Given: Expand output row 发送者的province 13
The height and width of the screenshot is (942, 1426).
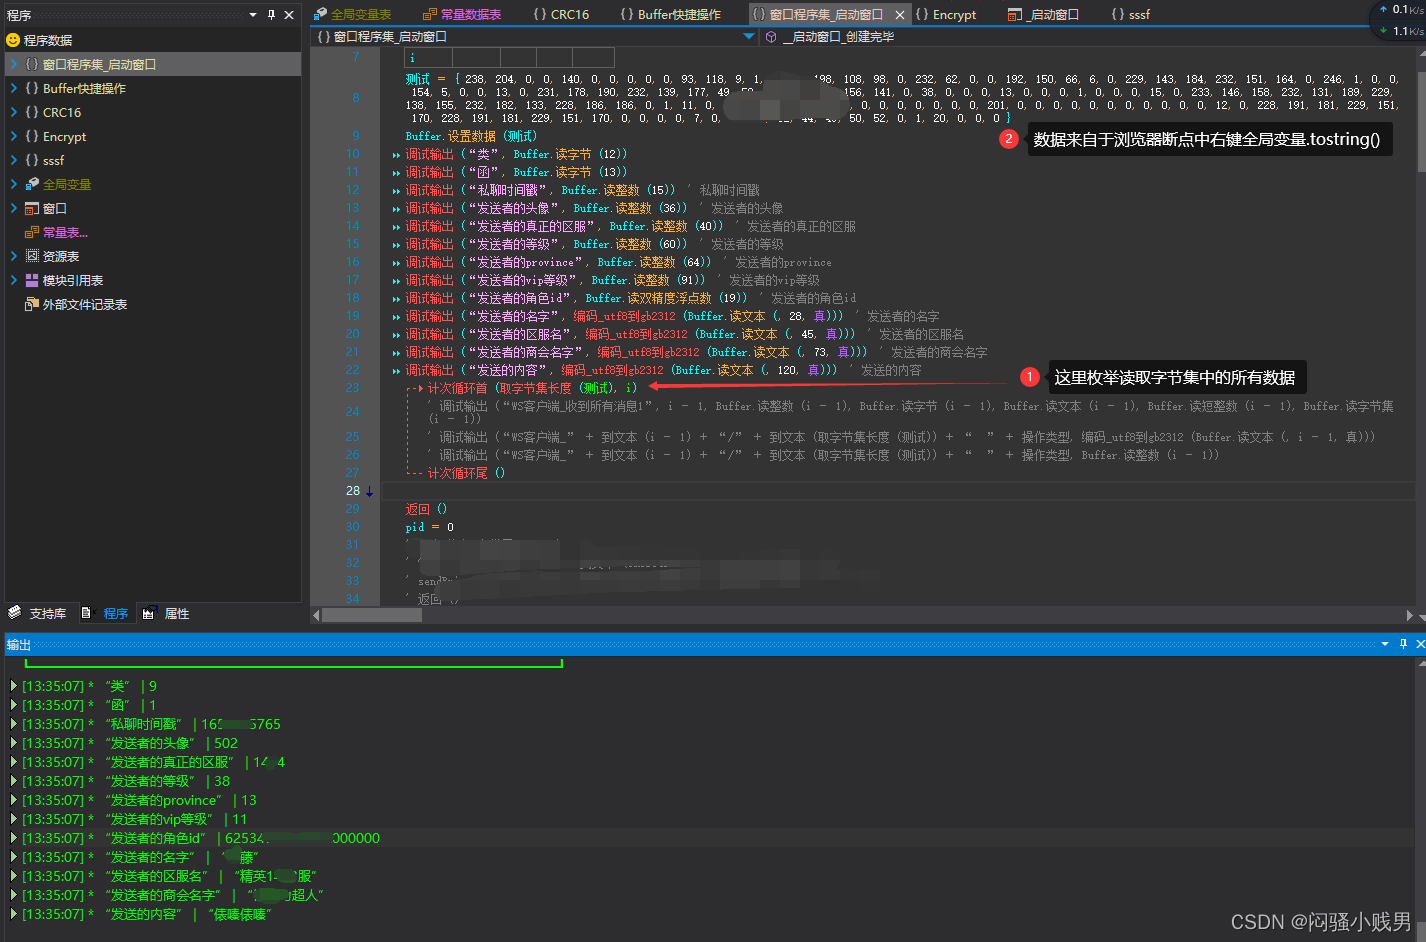Looking at the screenshot, I should [14, 800].
